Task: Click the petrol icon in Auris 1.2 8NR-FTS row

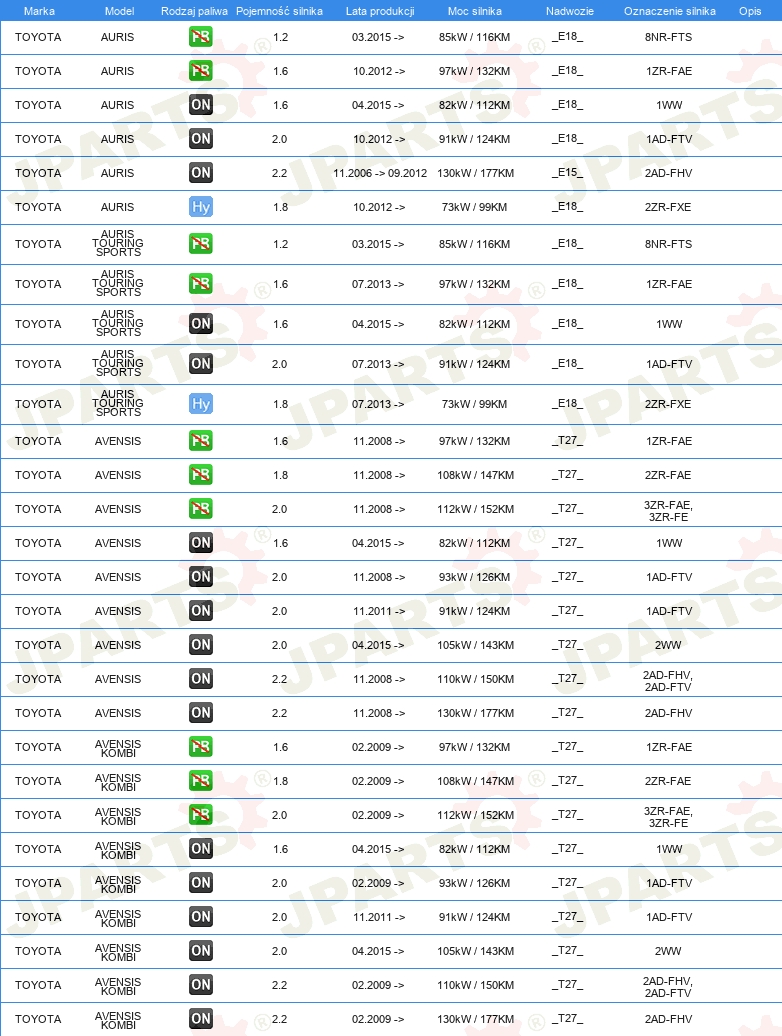Action: click(201, 36)
